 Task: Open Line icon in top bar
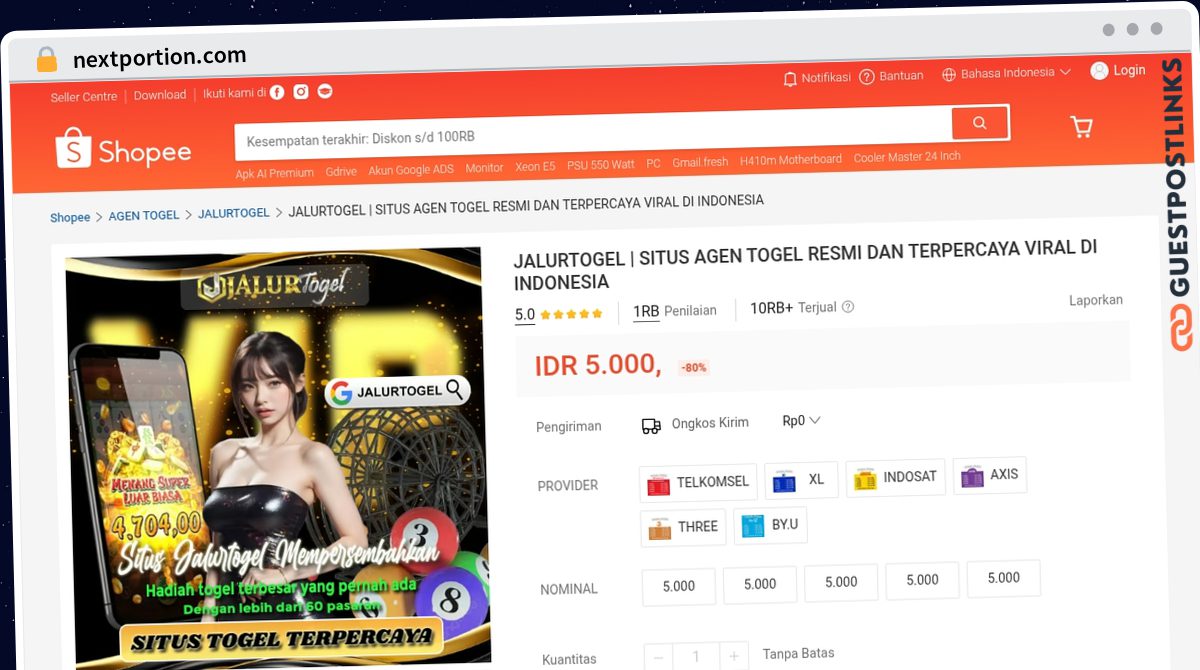[x=325, y=91]
